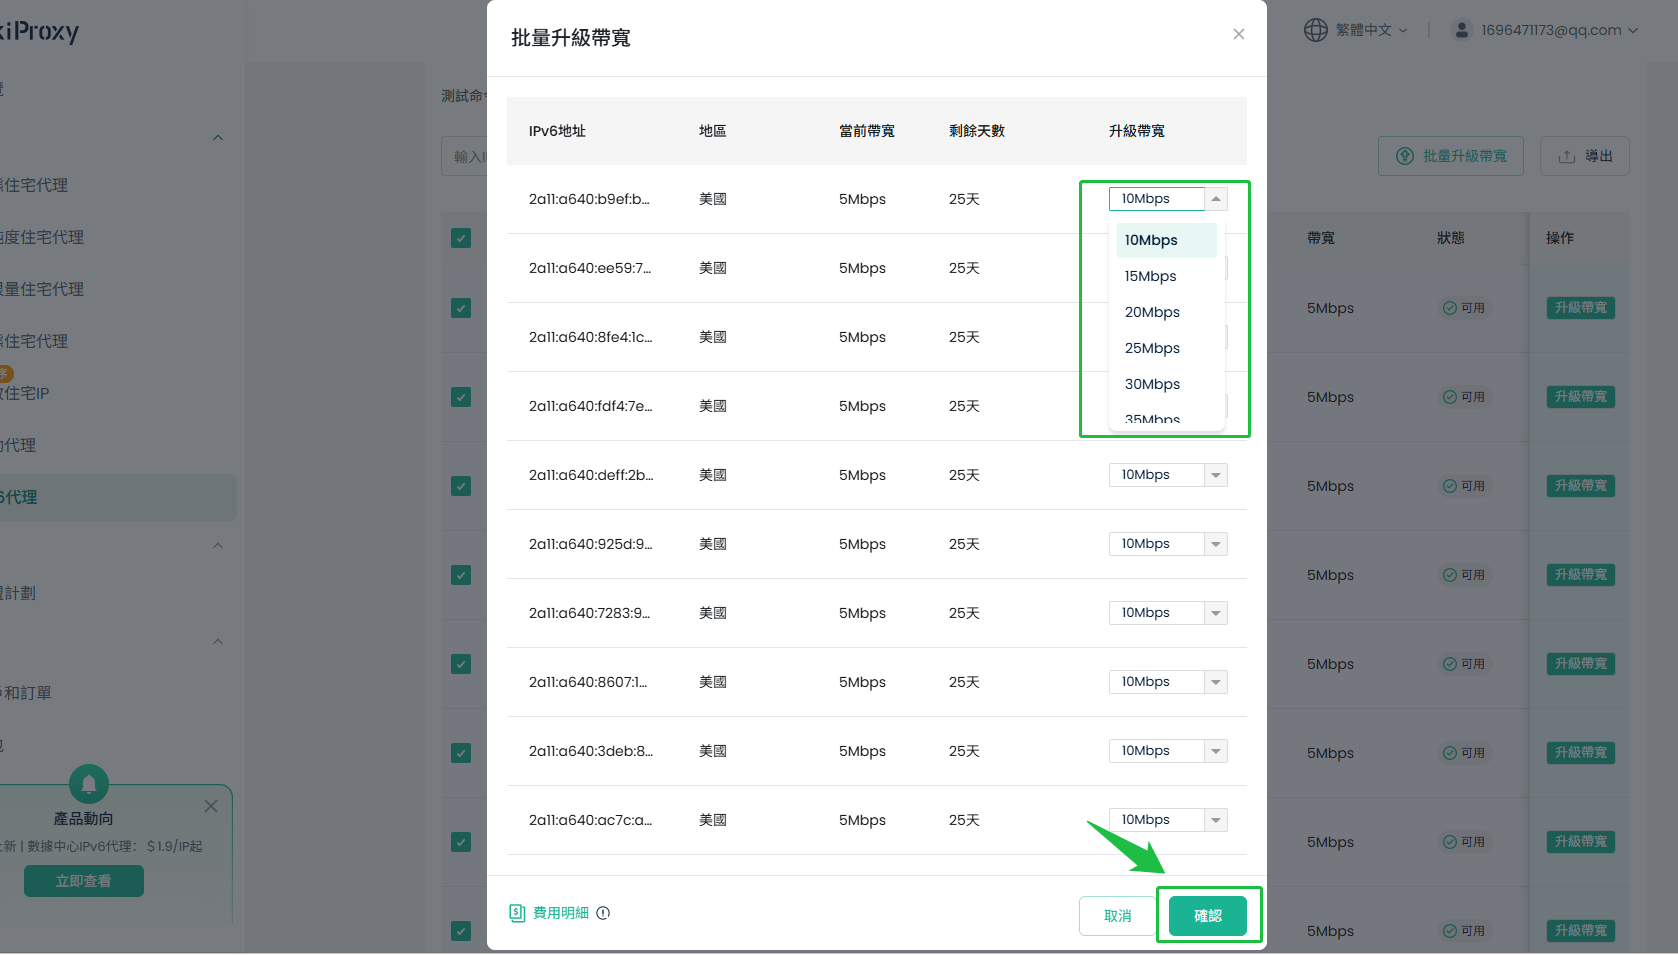Open bandwidth dropdown for 2a11:a640:7283:9
The image size is (1678, 955).
point(1168,613)
